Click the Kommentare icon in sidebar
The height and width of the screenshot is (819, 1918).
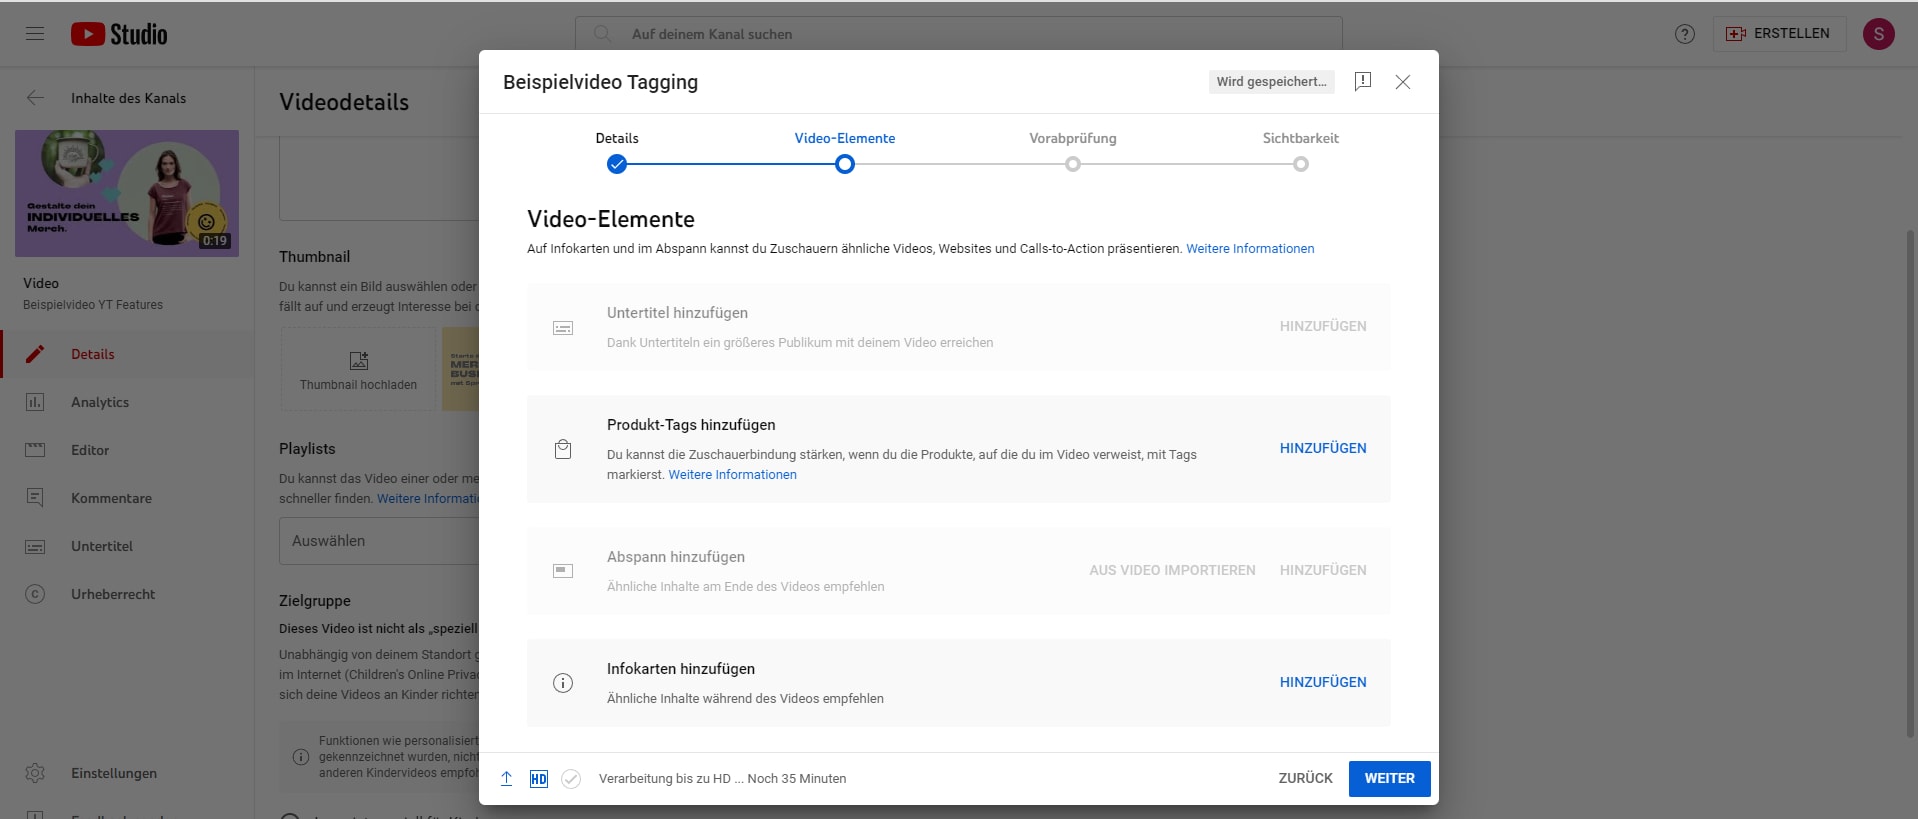tap(35, 498)
